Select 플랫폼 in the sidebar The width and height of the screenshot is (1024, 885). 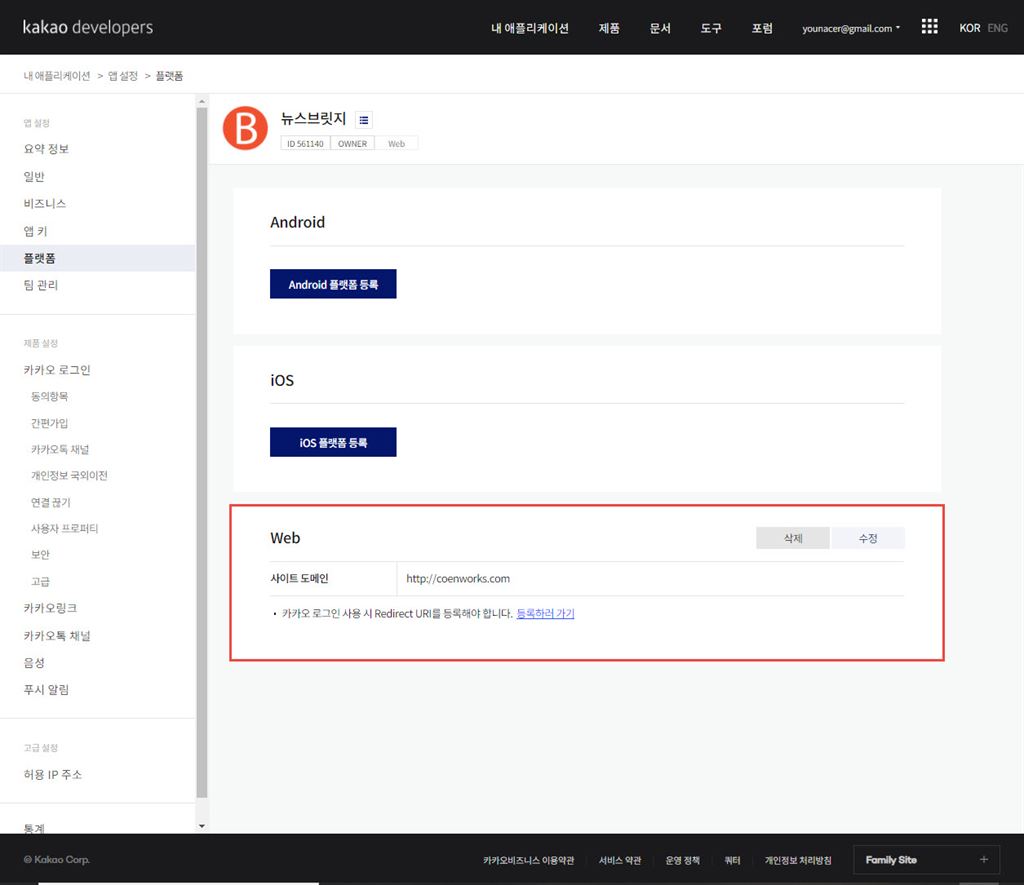[97, 258]
